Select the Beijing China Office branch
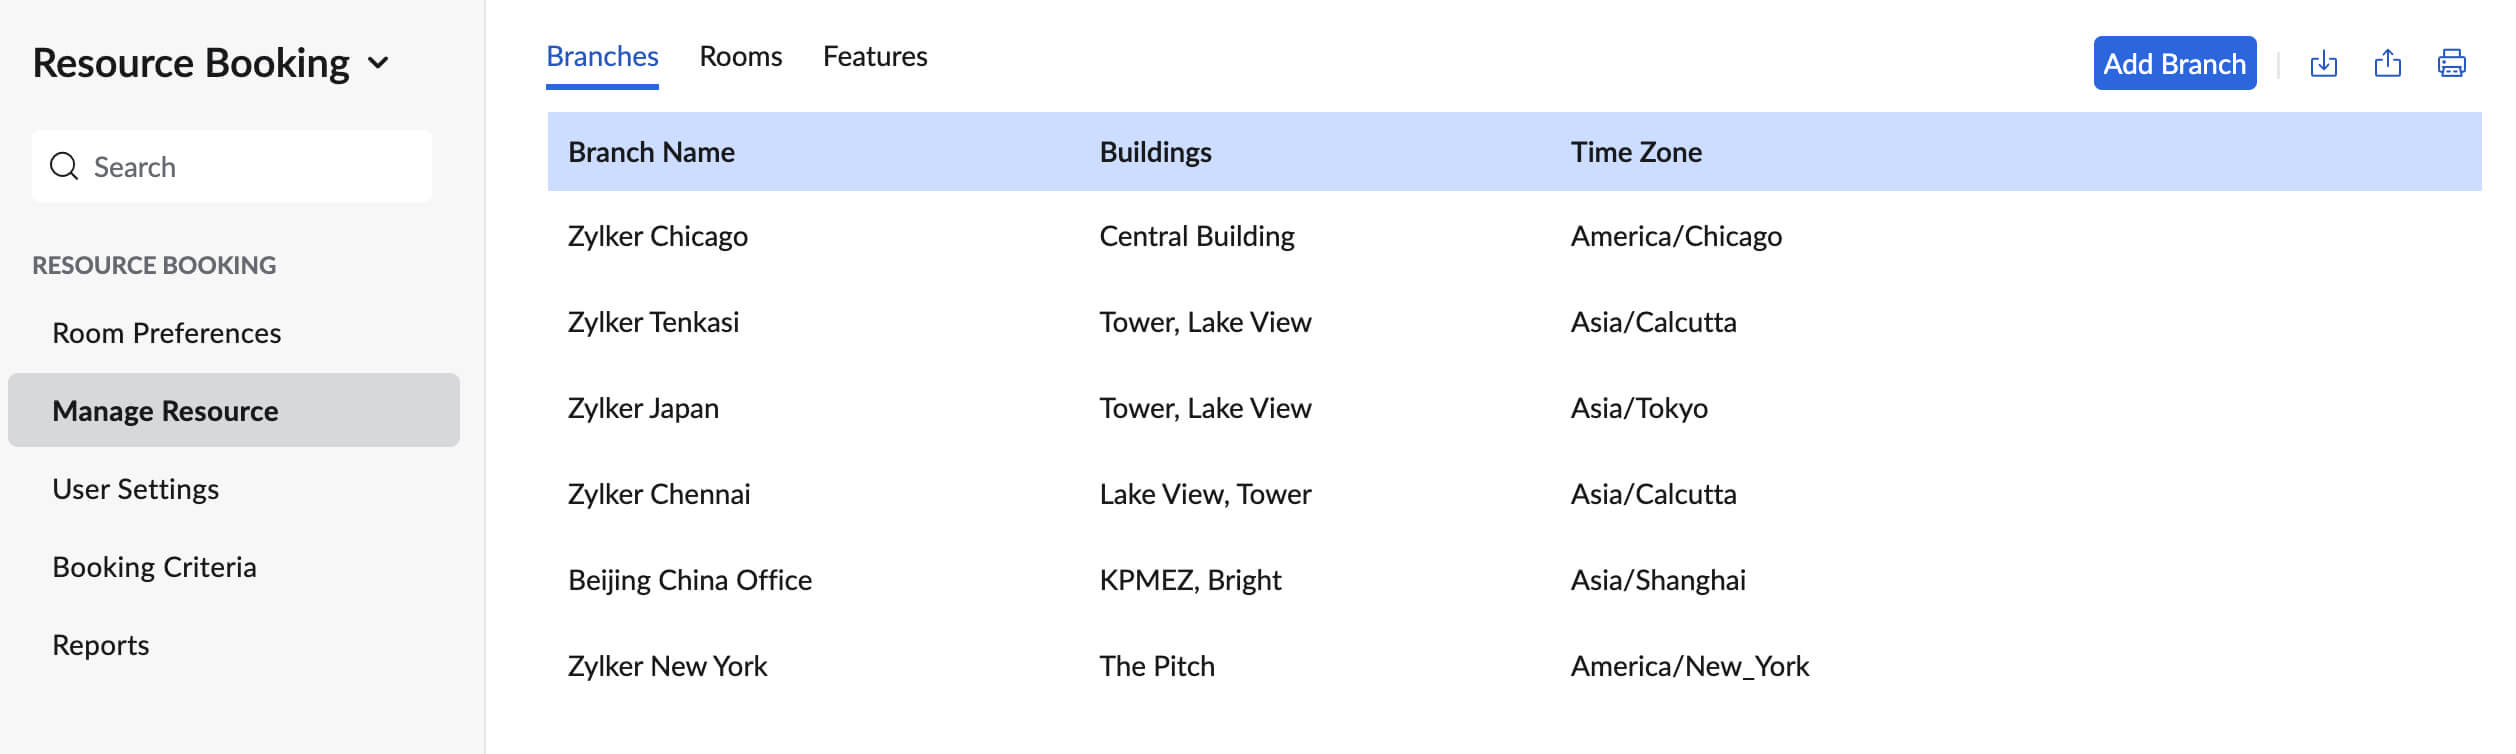Viewport: 2516px width, 754px height. coord(690,580)
